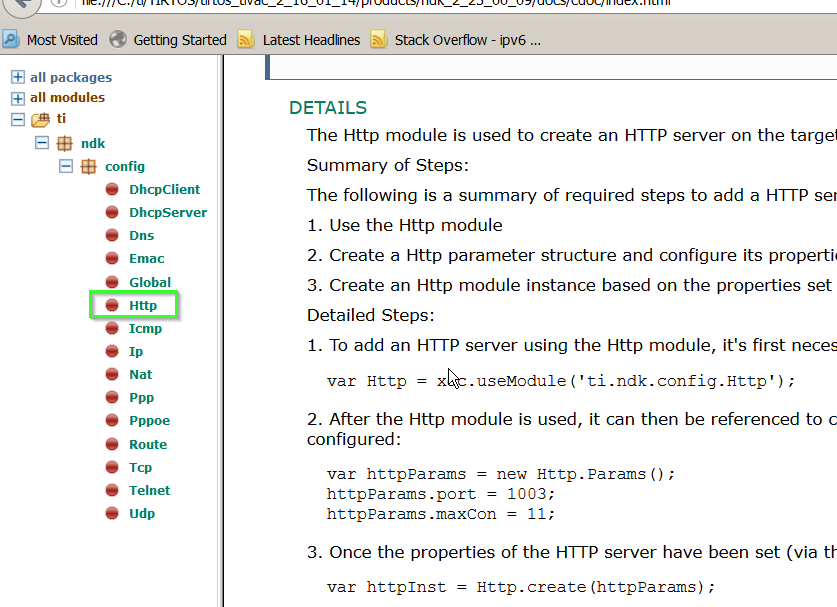This screenshot has width=837, height=607.
Task: Open the Getting Started bookmark
Action: pyautogui.click(x=180, y=40)
